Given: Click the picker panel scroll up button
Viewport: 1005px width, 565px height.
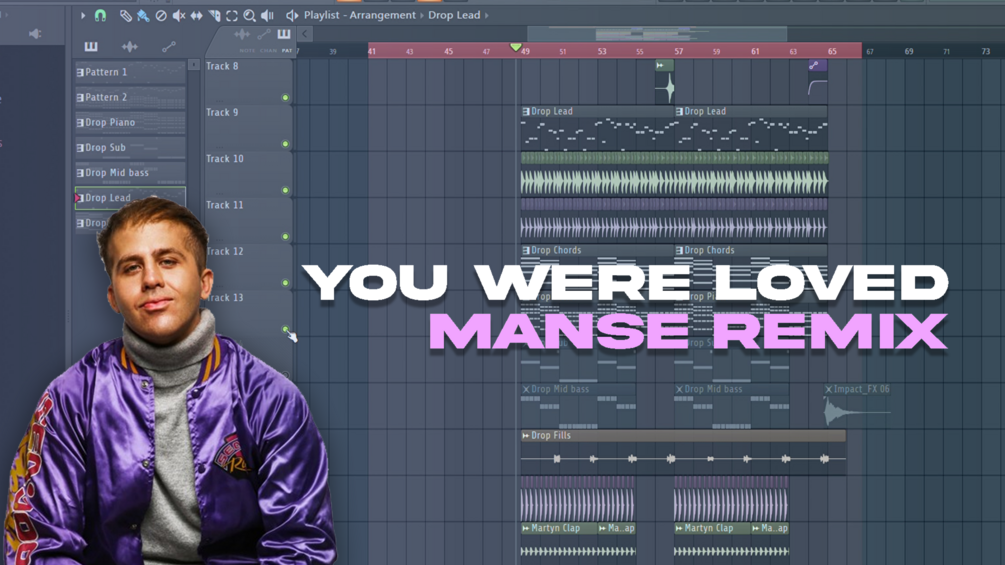Looking at the screenshot, I should click(194, 64).
